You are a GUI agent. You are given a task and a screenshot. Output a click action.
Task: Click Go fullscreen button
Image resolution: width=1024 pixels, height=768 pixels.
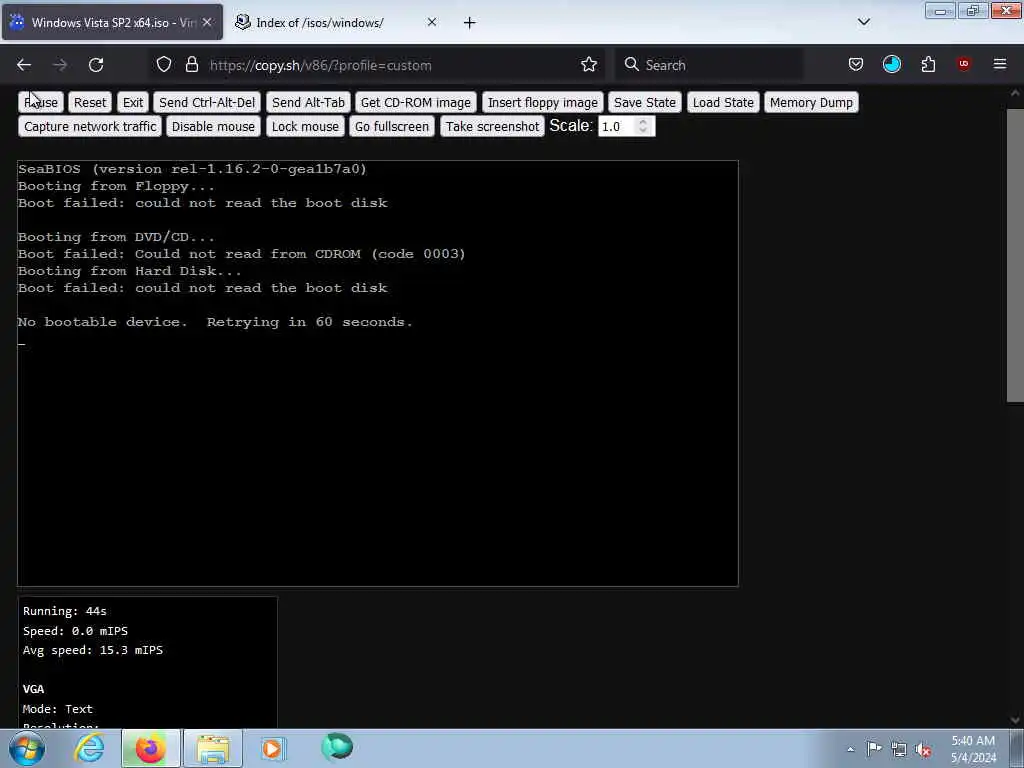click(392, 127)
